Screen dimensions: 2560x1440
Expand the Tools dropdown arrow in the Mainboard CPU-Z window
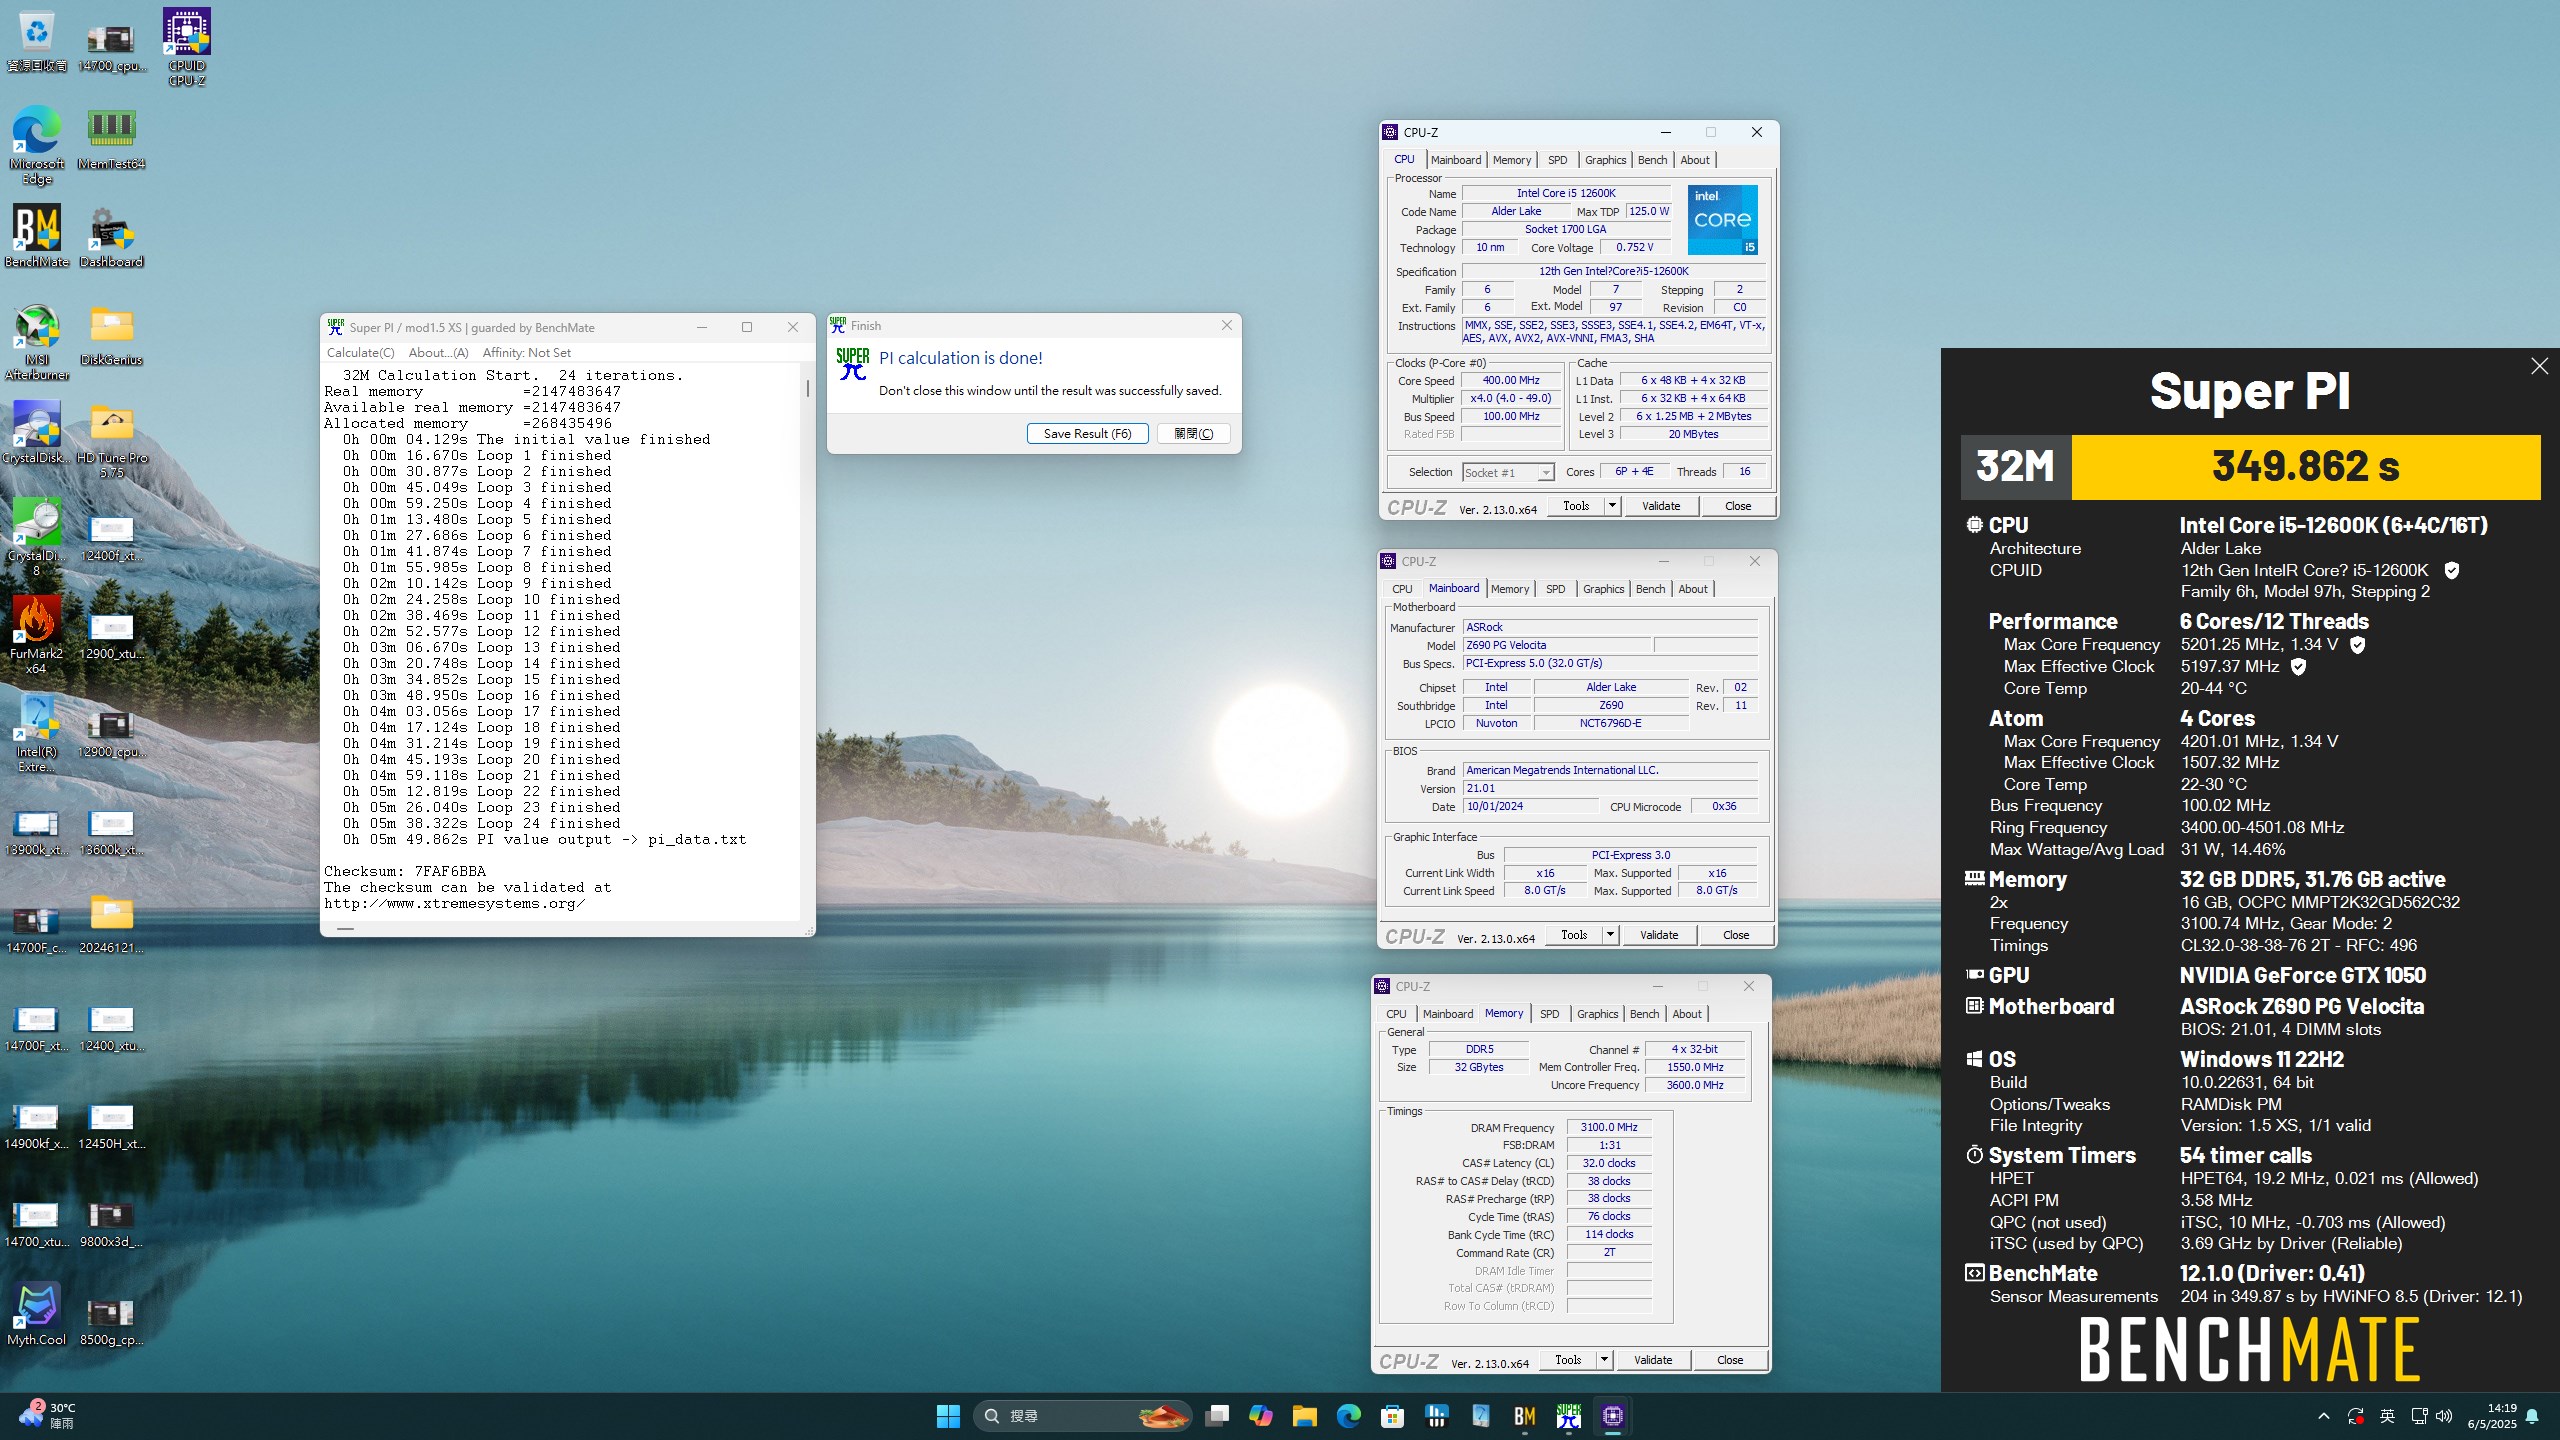(1610, 935)
